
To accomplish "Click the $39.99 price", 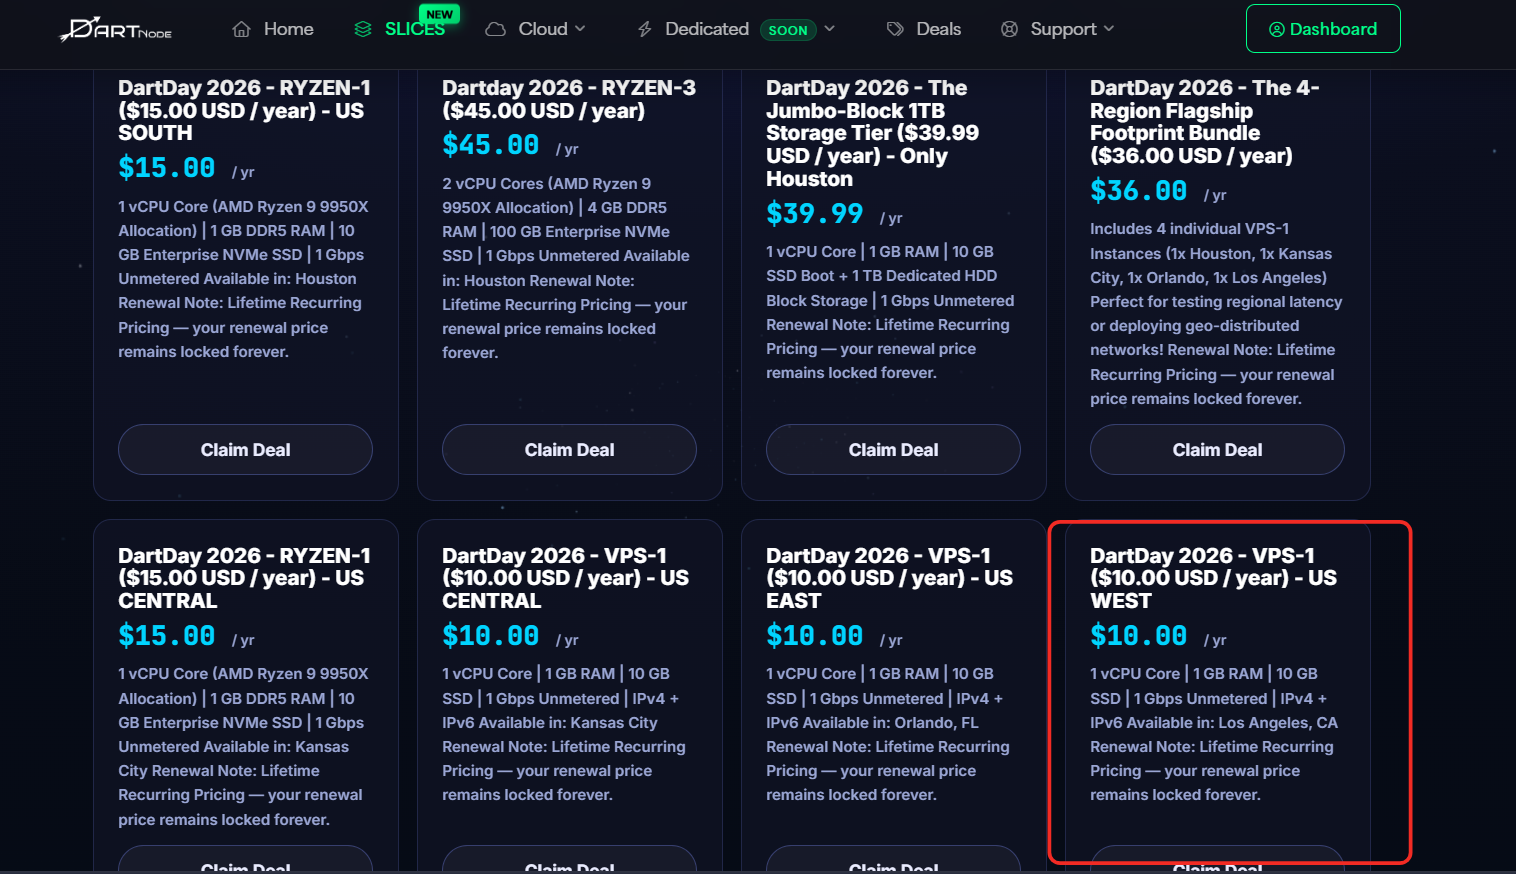I will tap(814, 213).
